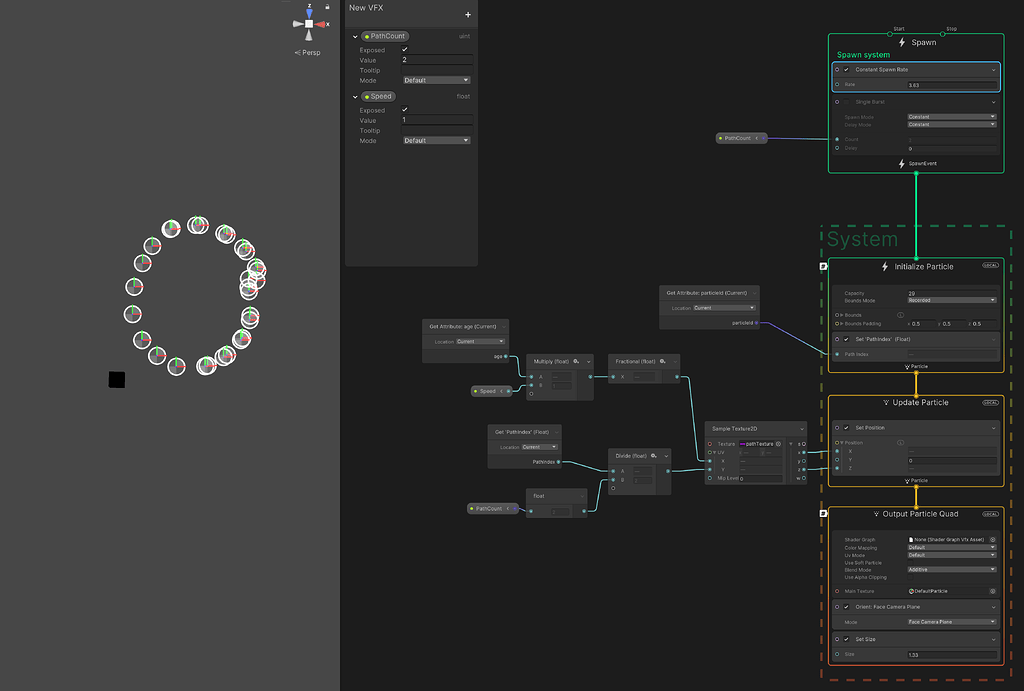
Task: Open the settings cog on the Multiply node
Action: [576, 361]
